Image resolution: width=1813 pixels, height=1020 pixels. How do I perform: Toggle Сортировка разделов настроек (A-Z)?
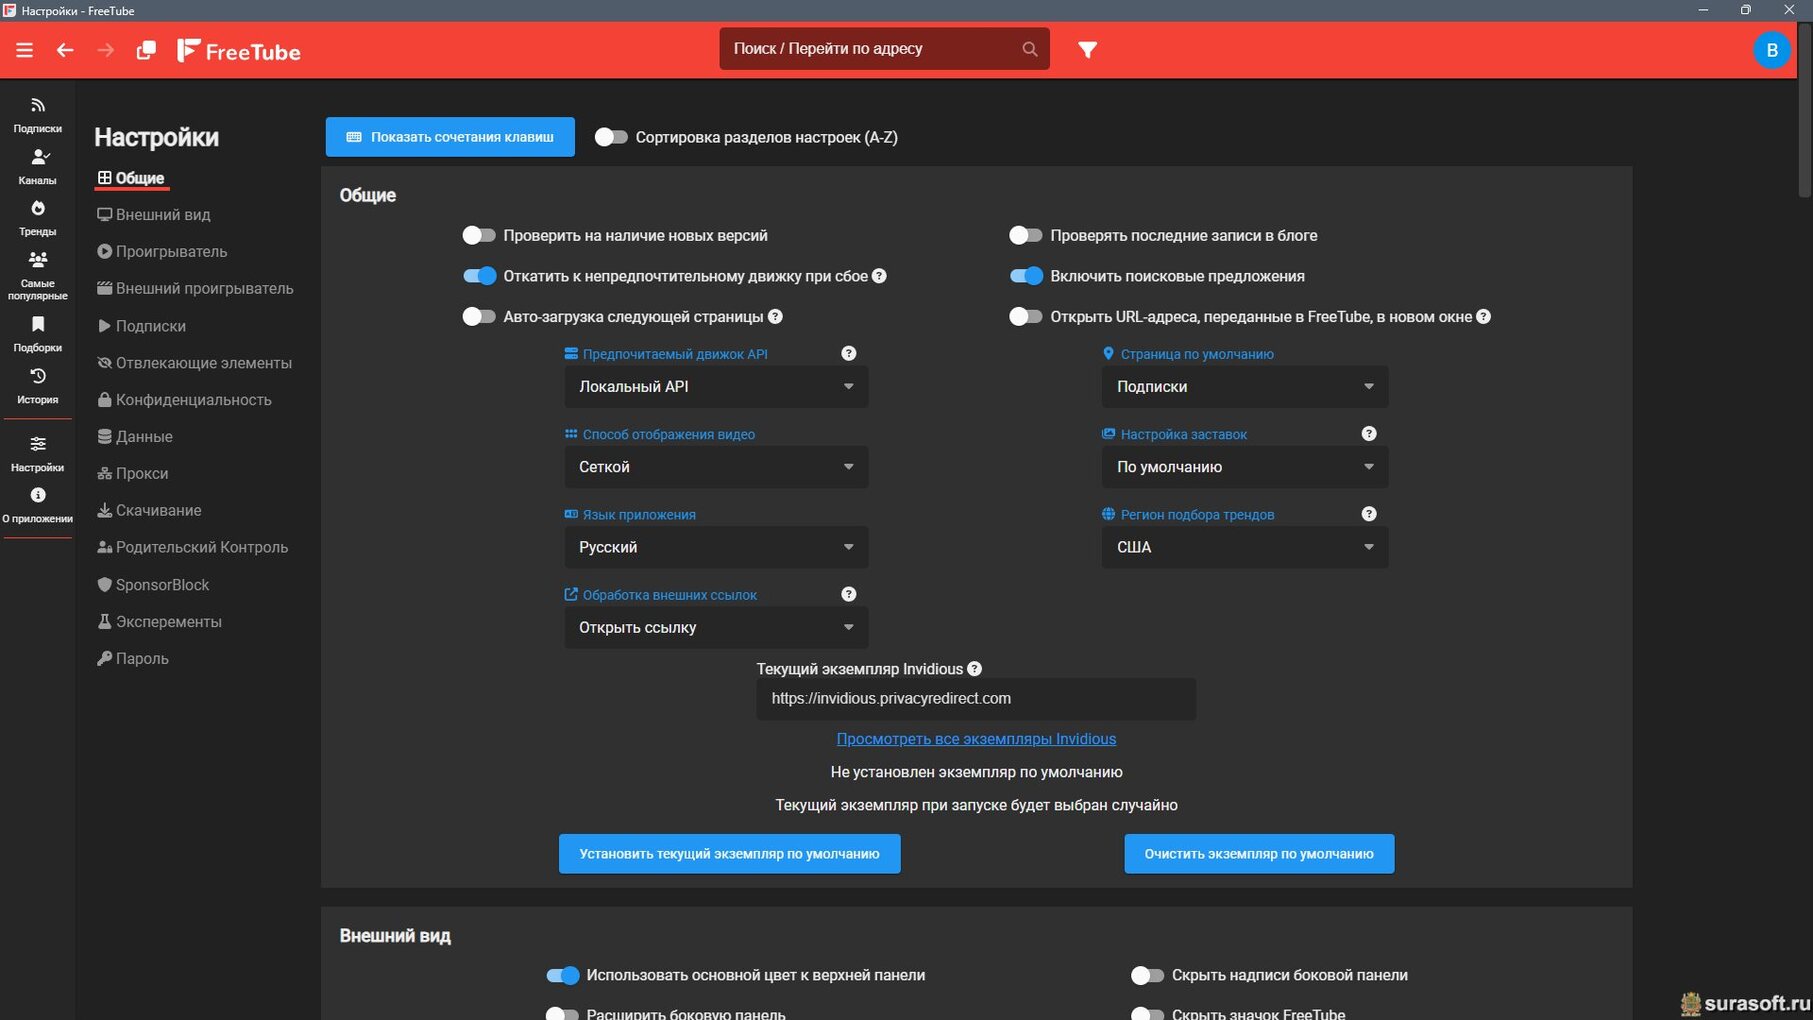point(611,137)
